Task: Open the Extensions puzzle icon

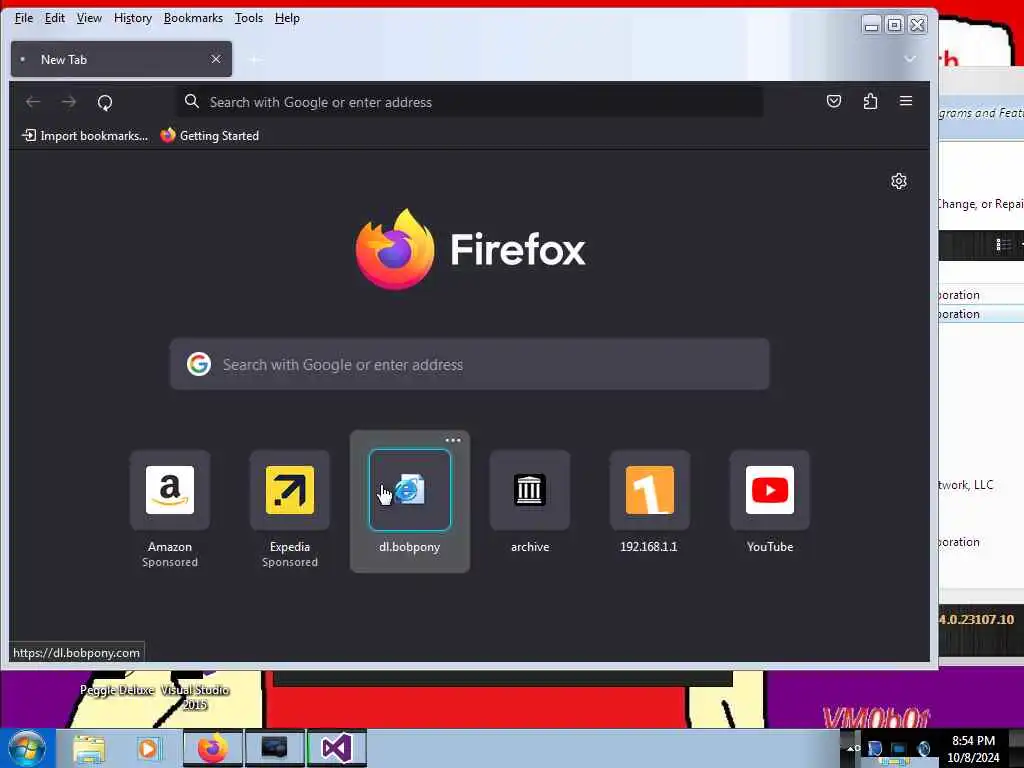Action: pyautogui.click(x=870, y=101)
